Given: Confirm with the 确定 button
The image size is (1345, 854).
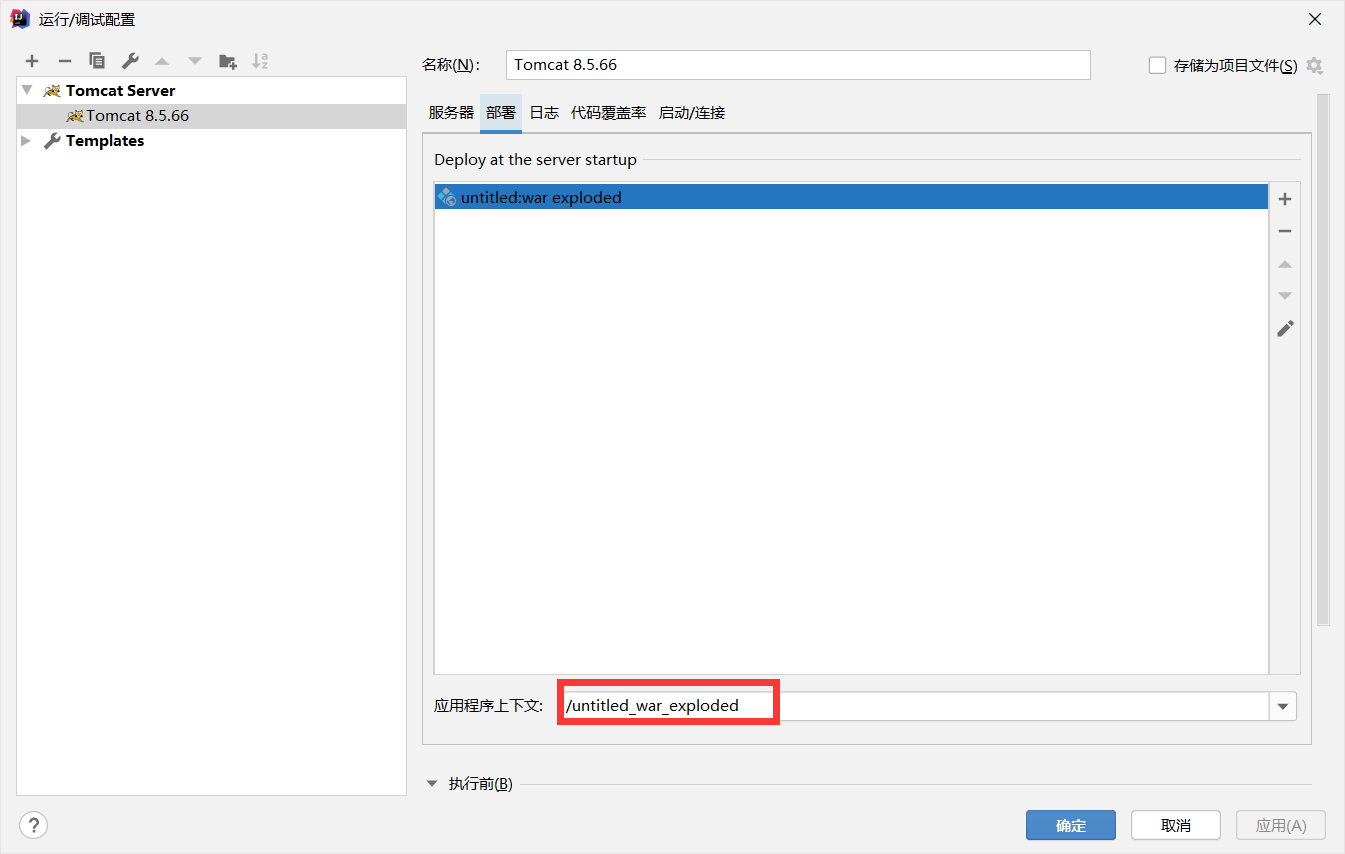Looking at the screenshot, I should point(1071,825).
